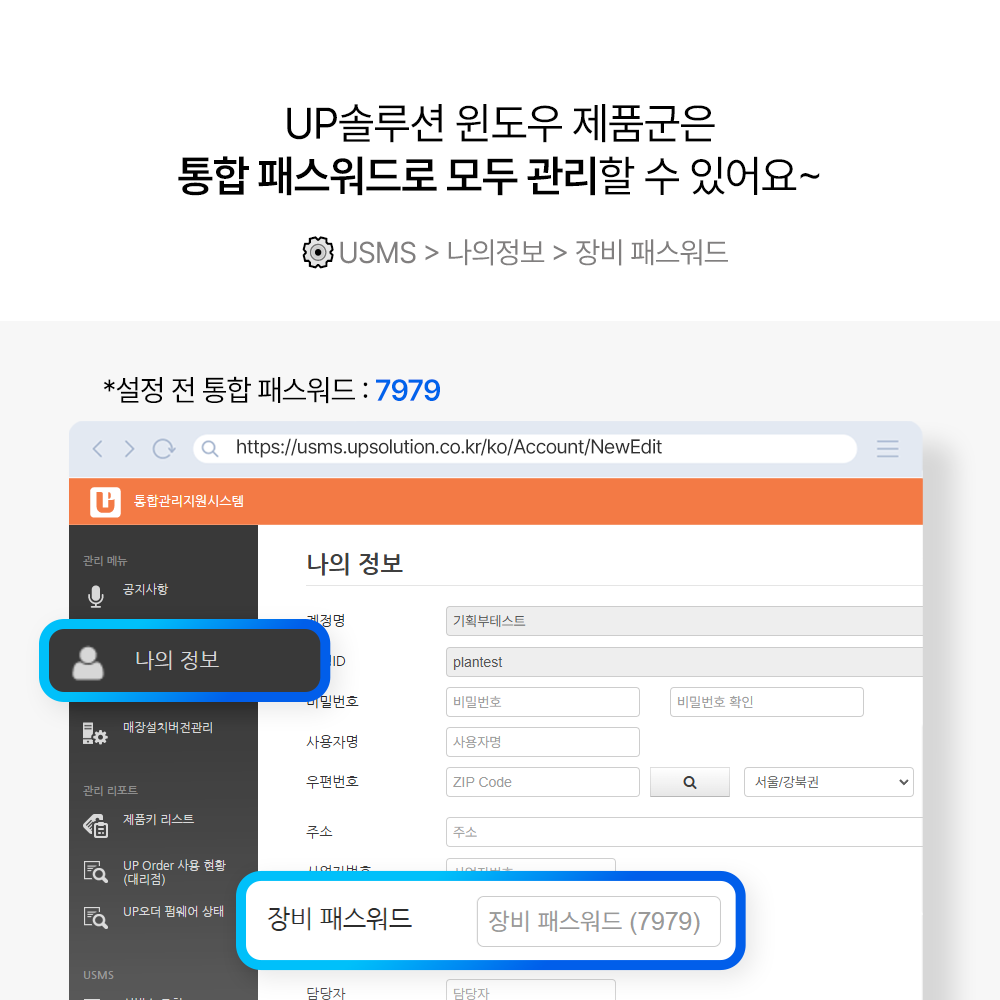Click the 주소 field label
The width and height of the screenshot is (1000, 1000).
319,832
